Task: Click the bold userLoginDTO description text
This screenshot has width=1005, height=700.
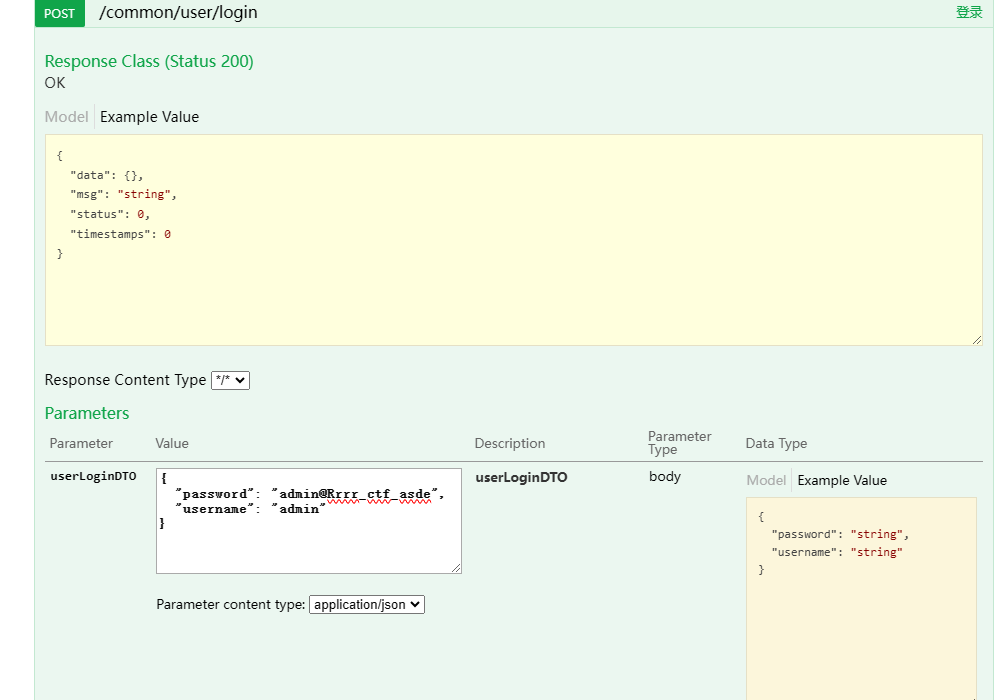Action: point(521,477)
